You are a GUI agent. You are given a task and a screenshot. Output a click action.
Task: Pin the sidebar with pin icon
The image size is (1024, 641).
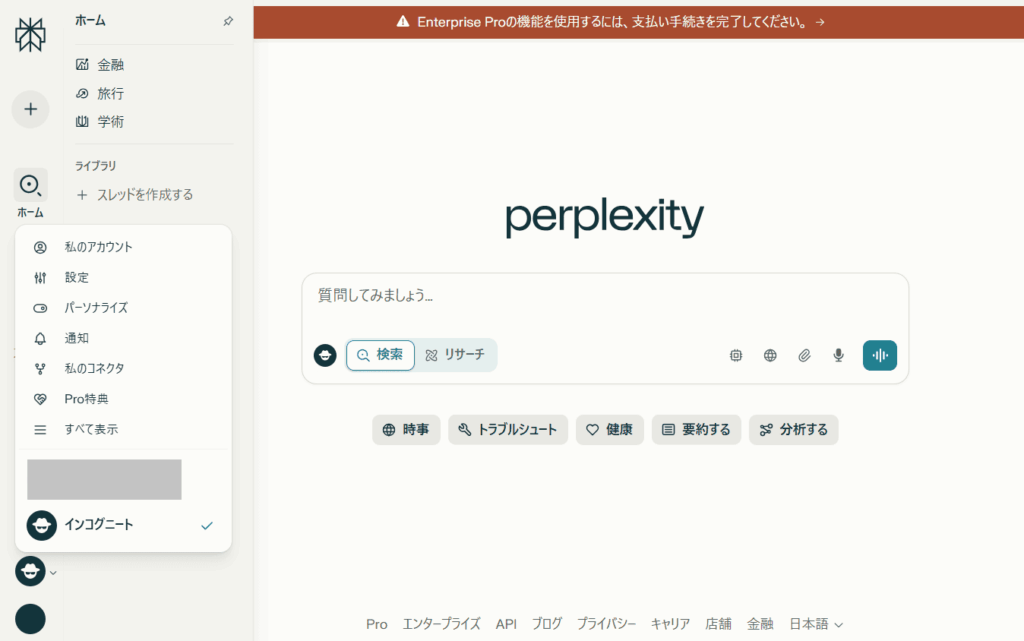tap(228, 21)
